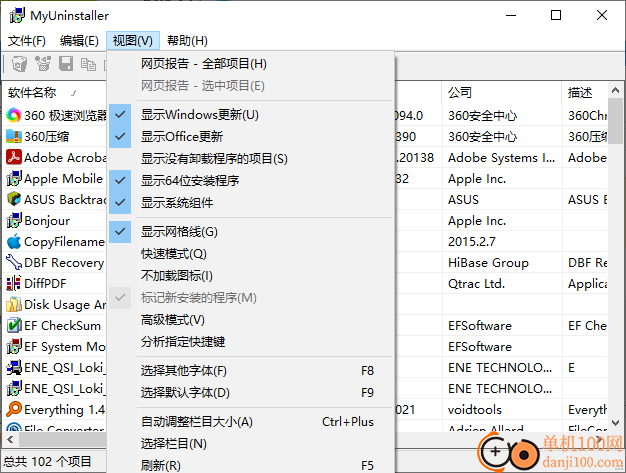The width and height of the screenshot is (626, 473).
Task: Enable 显示没有卸载程序的项目(S)
Action: [x=251, y=159]
